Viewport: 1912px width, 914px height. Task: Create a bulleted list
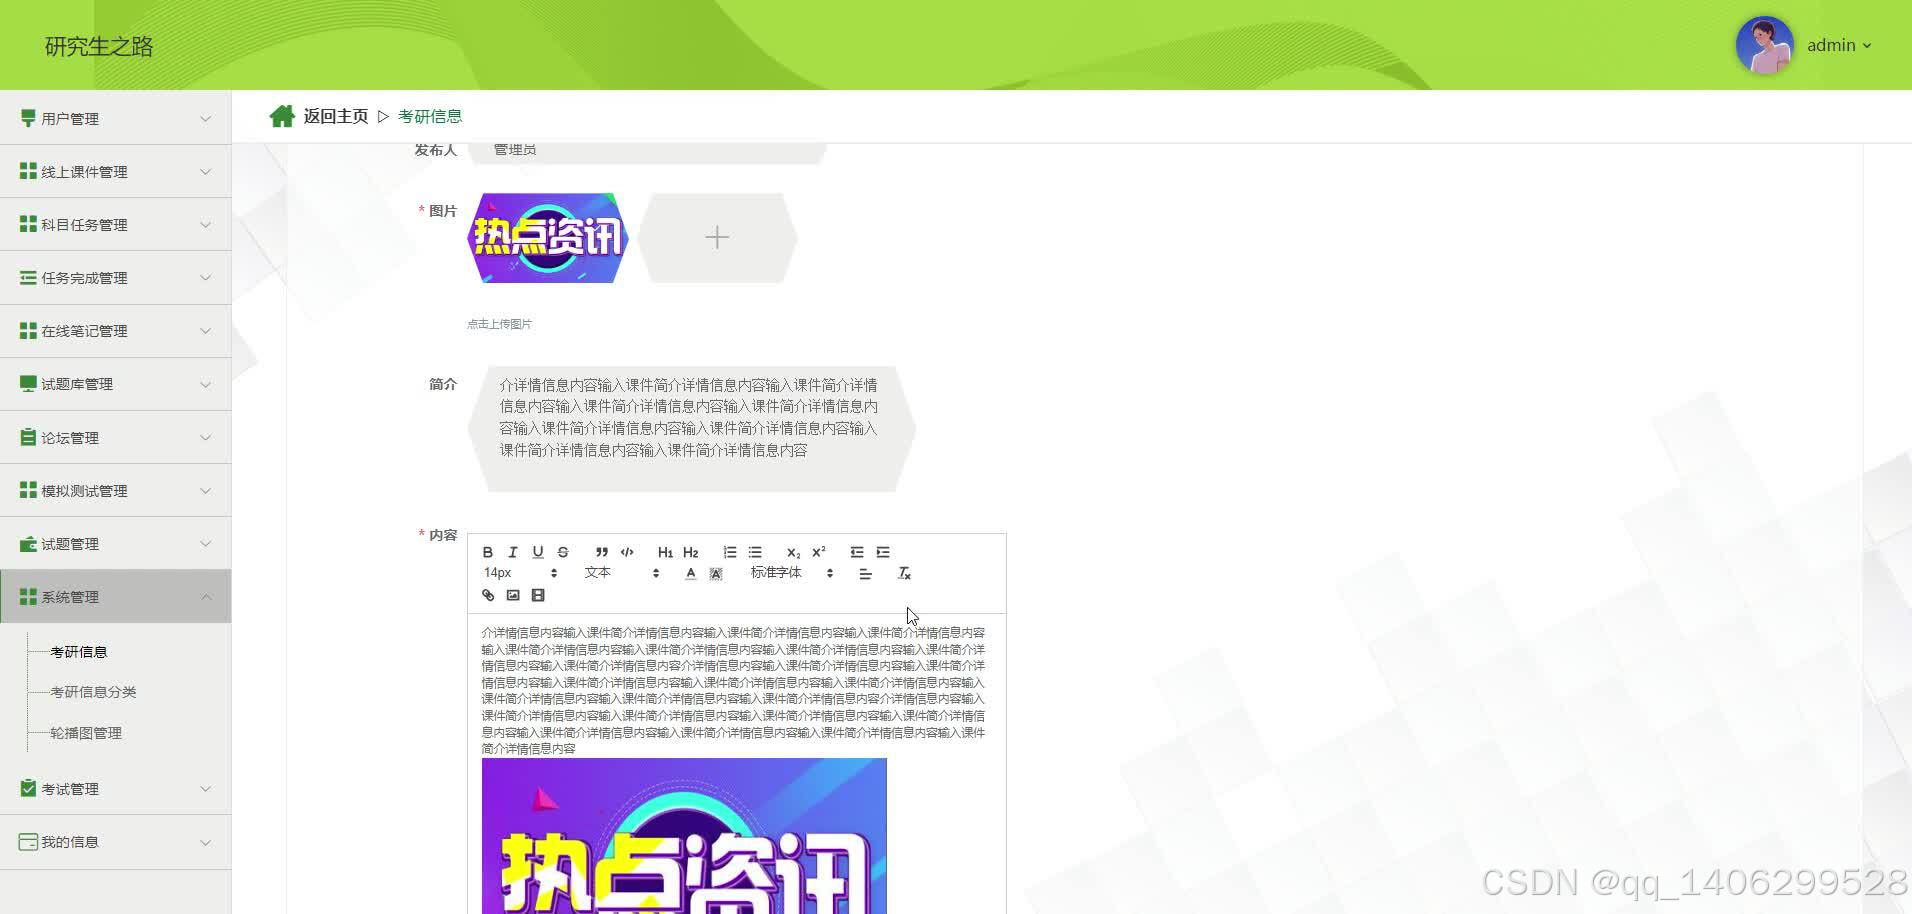tap(755, 552)
